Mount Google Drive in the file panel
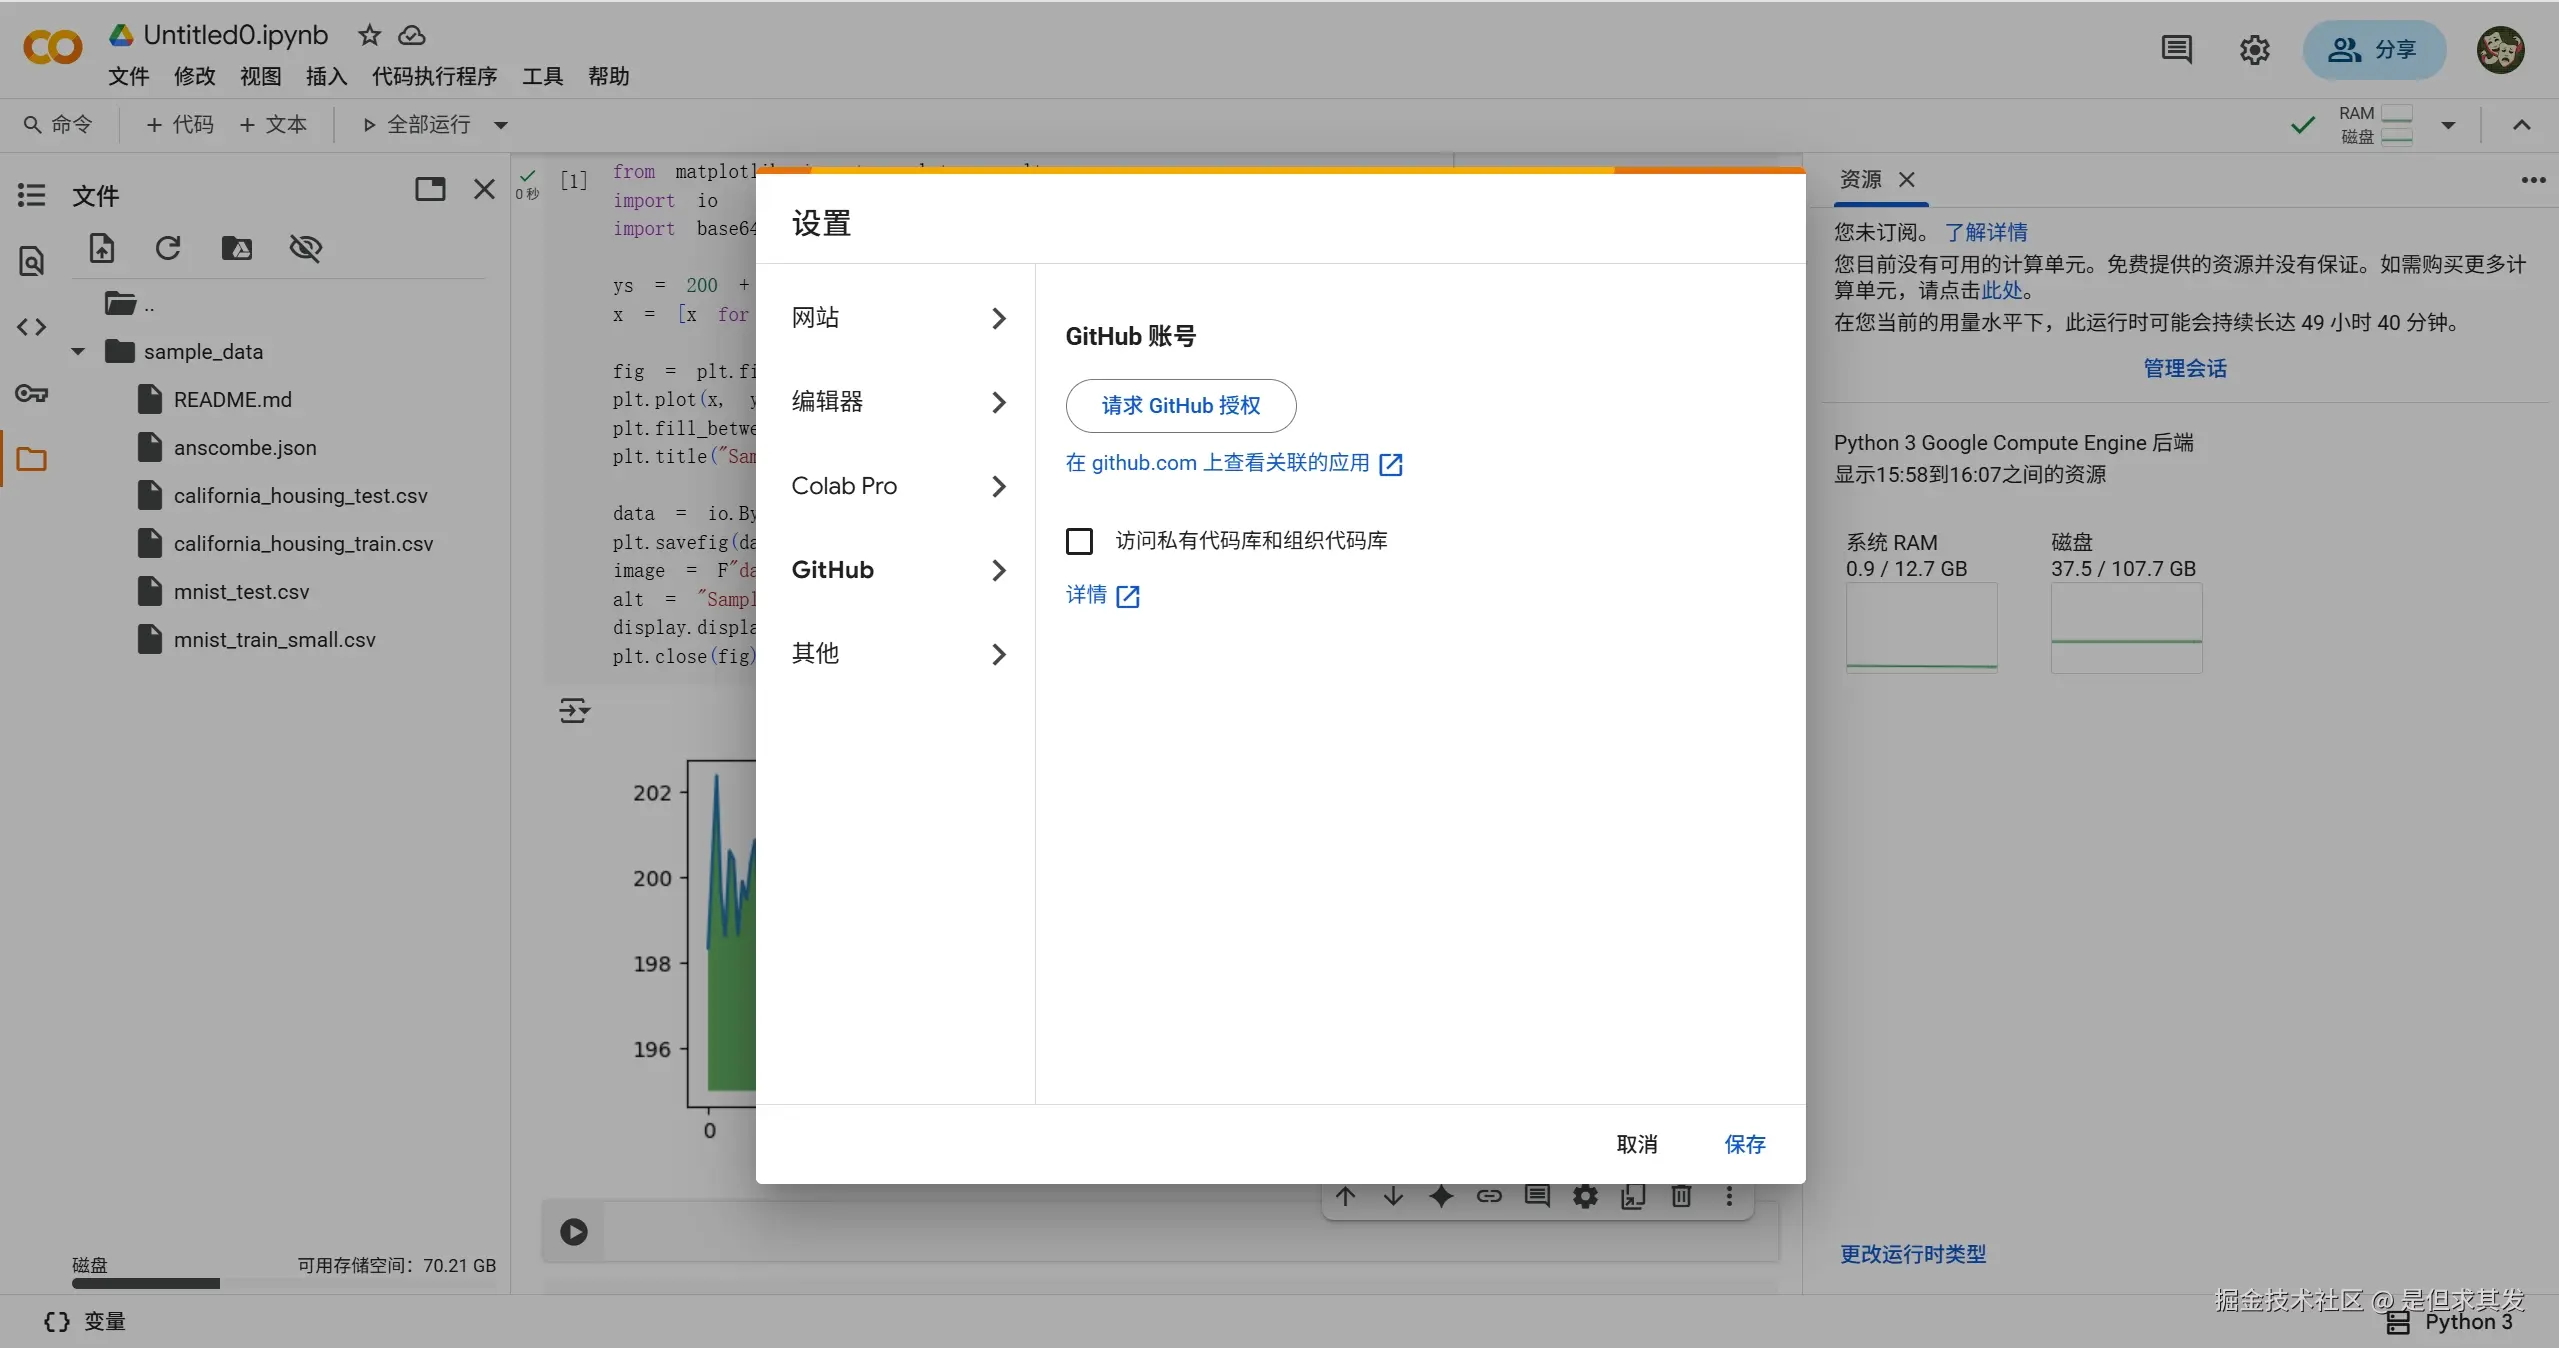Viewport: 2559px width, 1348px height. pos(236,247)
